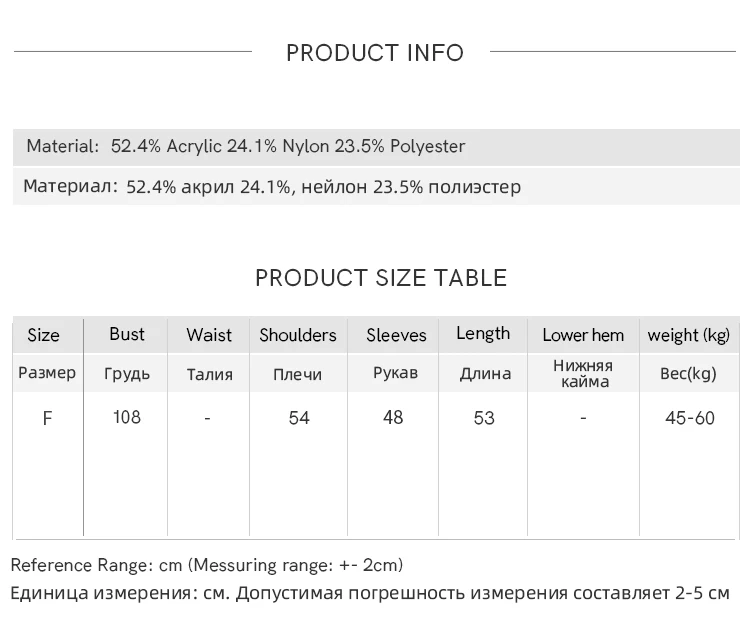Click the Waist column header
The height and width of the screenshot is (630, 750).
209,335
